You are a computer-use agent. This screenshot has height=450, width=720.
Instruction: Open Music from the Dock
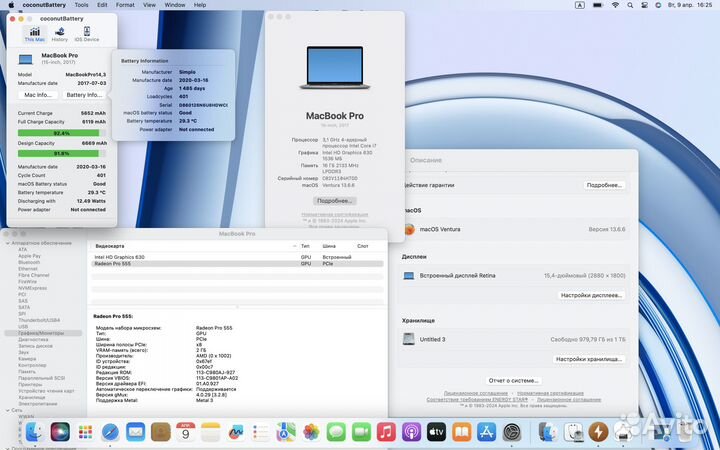386,432
